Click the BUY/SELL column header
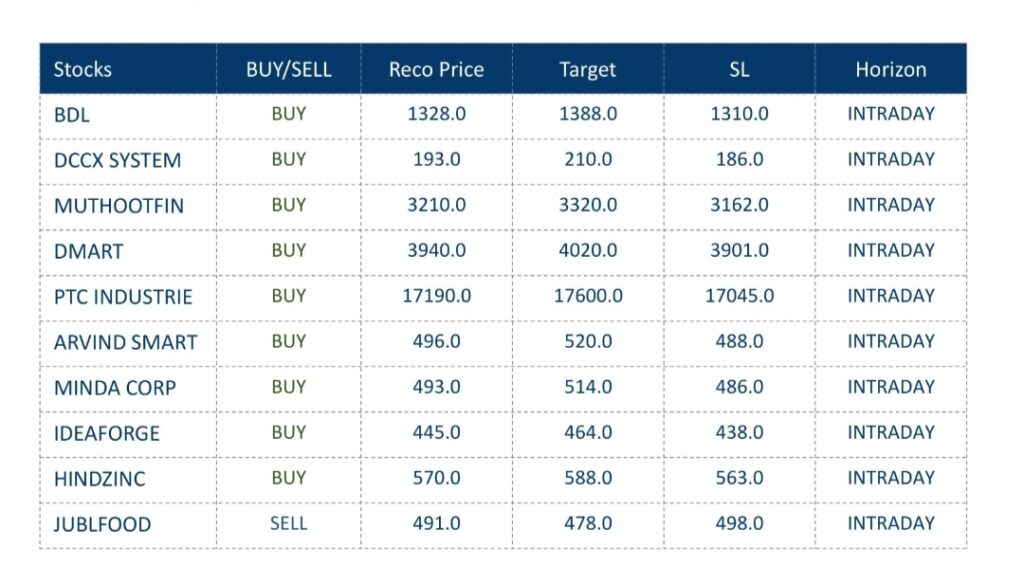Image resolution: width=1024 pixels, height=565 pixels. (288, 70)
